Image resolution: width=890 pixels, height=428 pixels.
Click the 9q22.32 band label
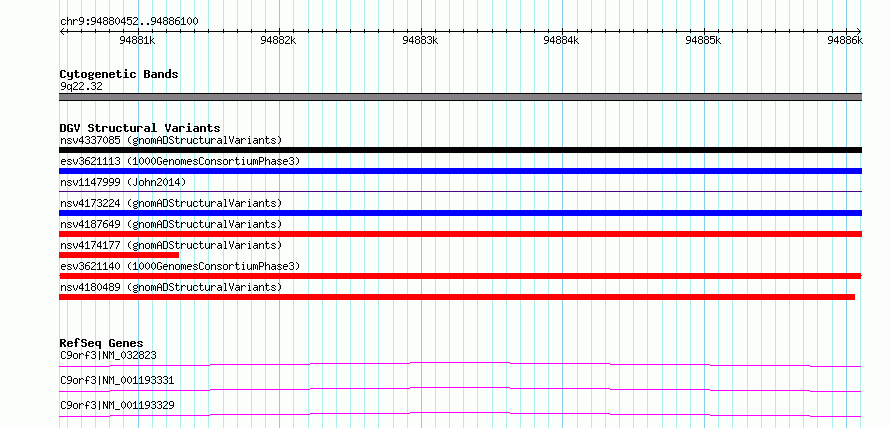(81, 87)
